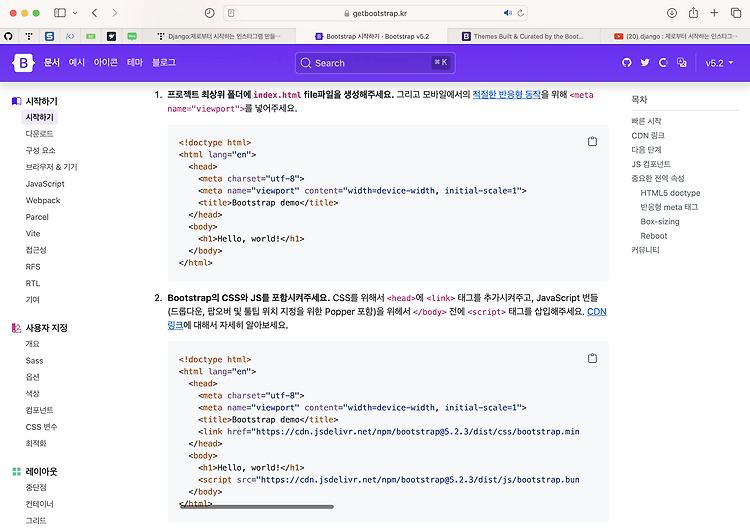Open 브라우저 & 기기 sidebar page

(52, 166)
